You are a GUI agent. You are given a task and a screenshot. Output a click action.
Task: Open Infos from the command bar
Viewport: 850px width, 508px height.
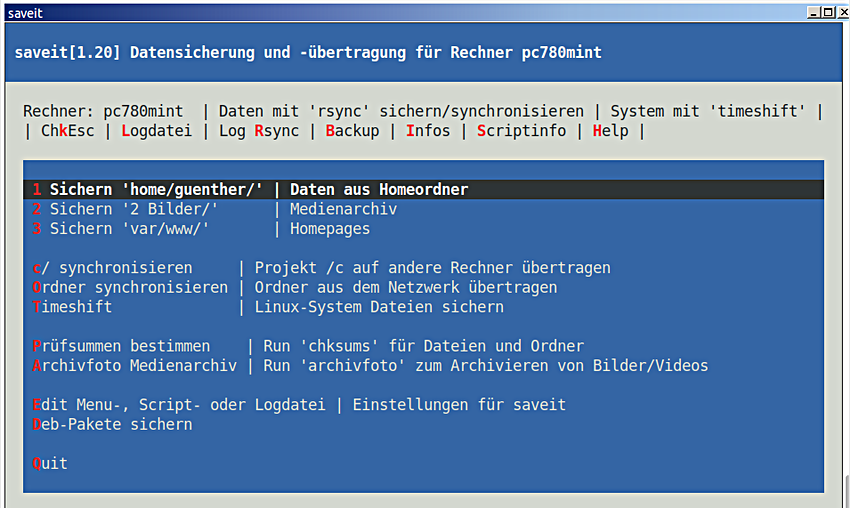tap(428, 131)
